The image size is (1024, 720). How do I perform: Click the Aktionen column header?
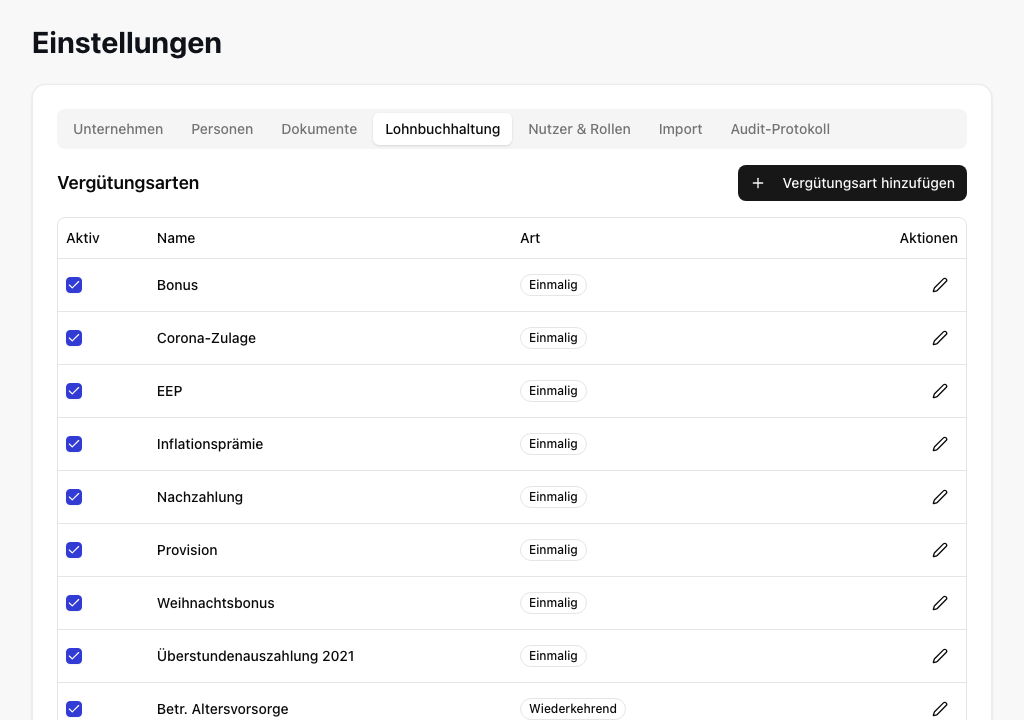coord(929,238)
